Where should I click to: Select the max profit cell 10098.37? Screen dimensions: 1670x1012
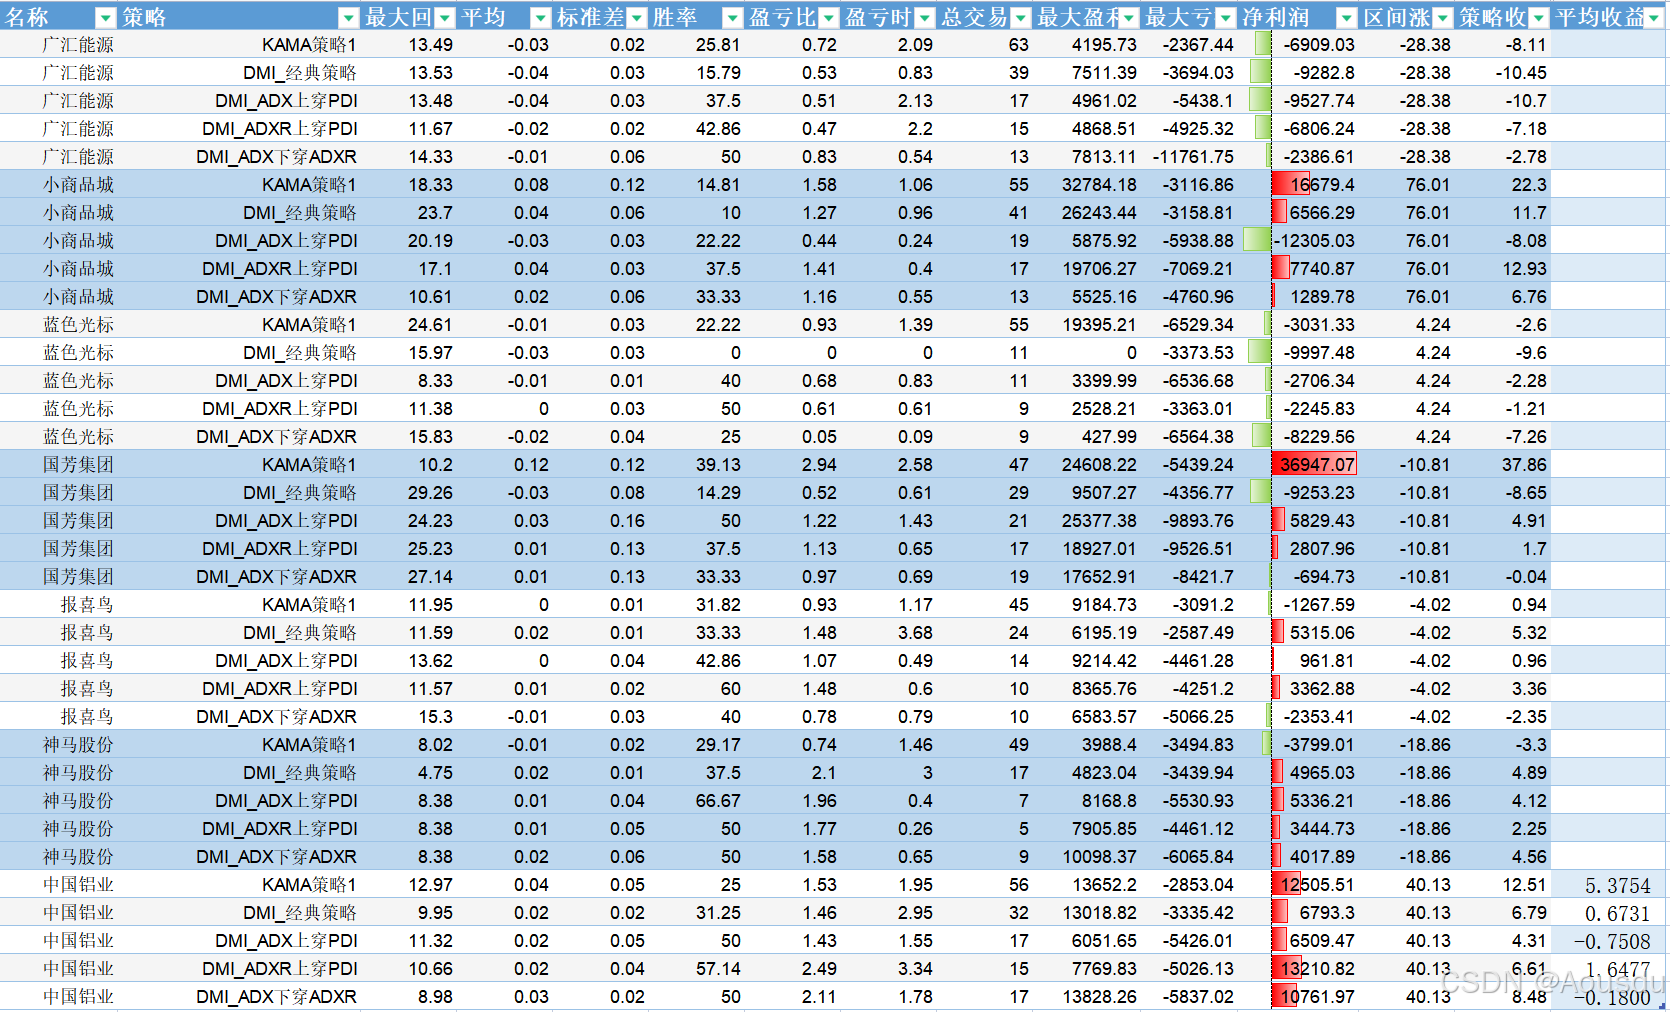(x=1087, y=857)
